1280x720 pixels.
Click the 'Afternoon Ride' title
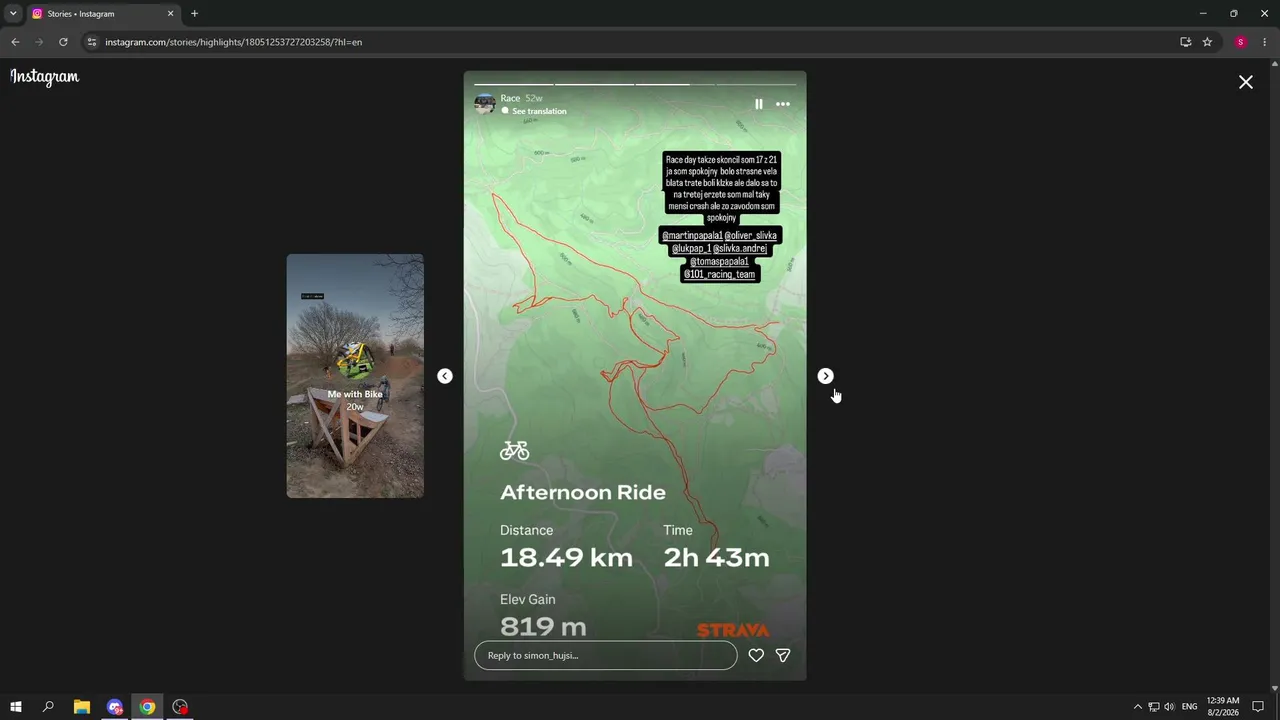tap(583, 492)
